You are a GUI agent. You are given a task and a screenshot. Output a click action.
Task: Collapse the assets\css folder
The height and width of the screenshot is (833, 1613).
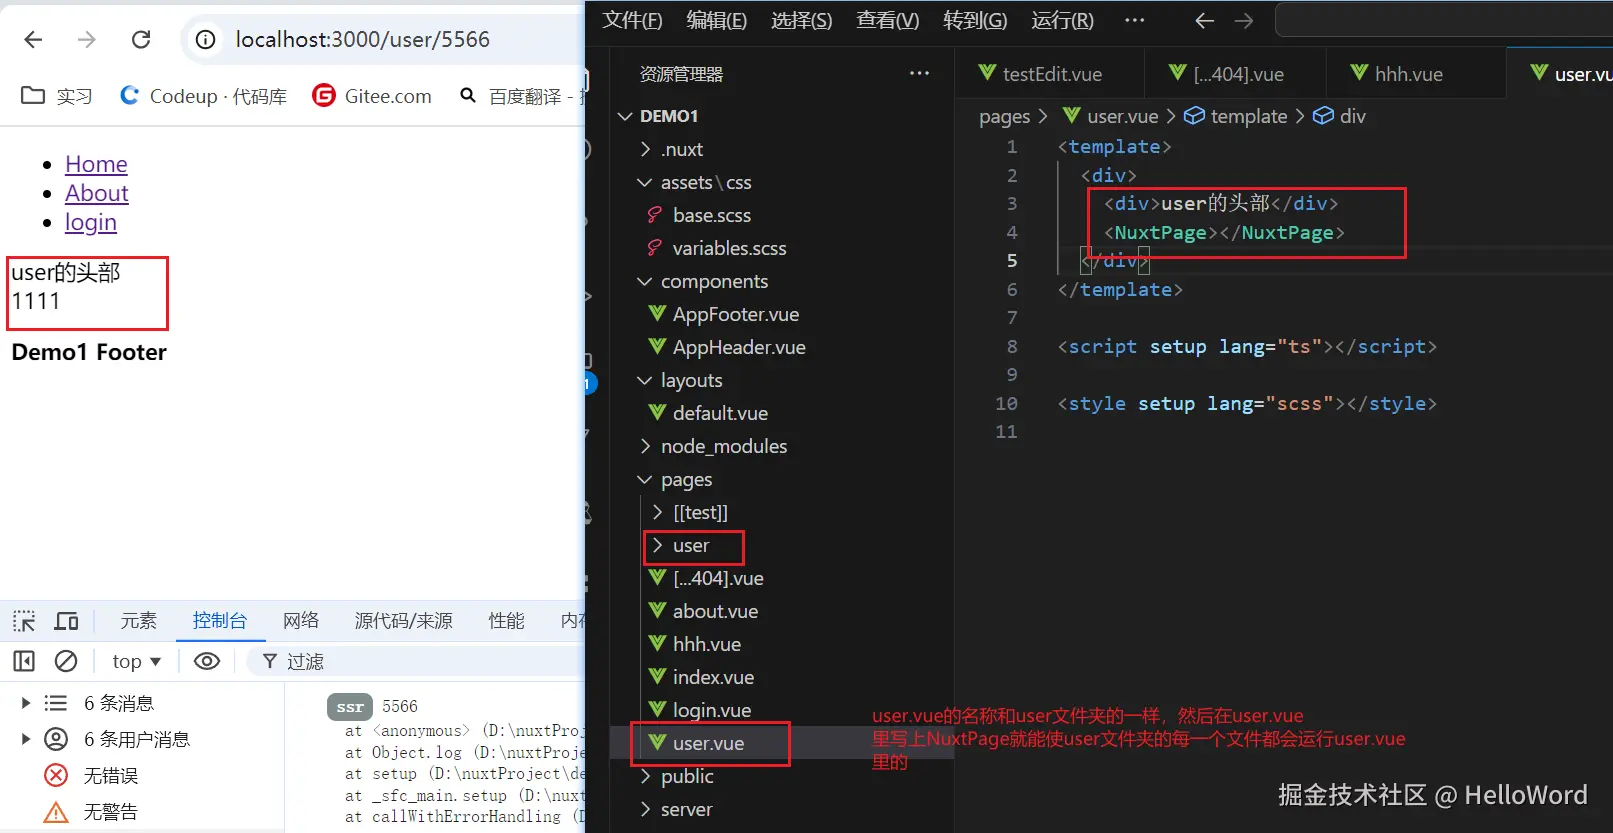coord(780,182)
